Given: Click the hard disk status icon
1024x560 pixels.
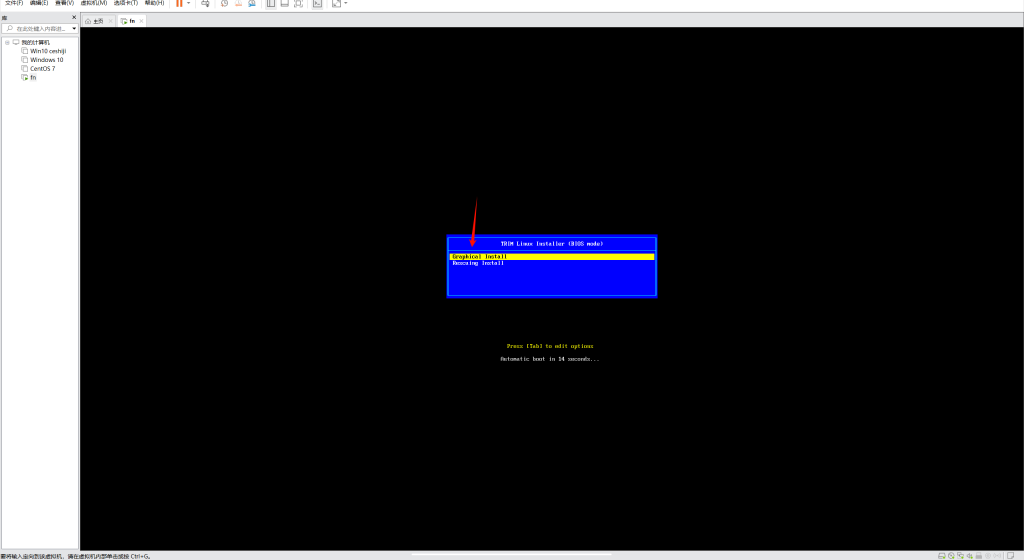Looking at the screenshot, I should (942, 555).
